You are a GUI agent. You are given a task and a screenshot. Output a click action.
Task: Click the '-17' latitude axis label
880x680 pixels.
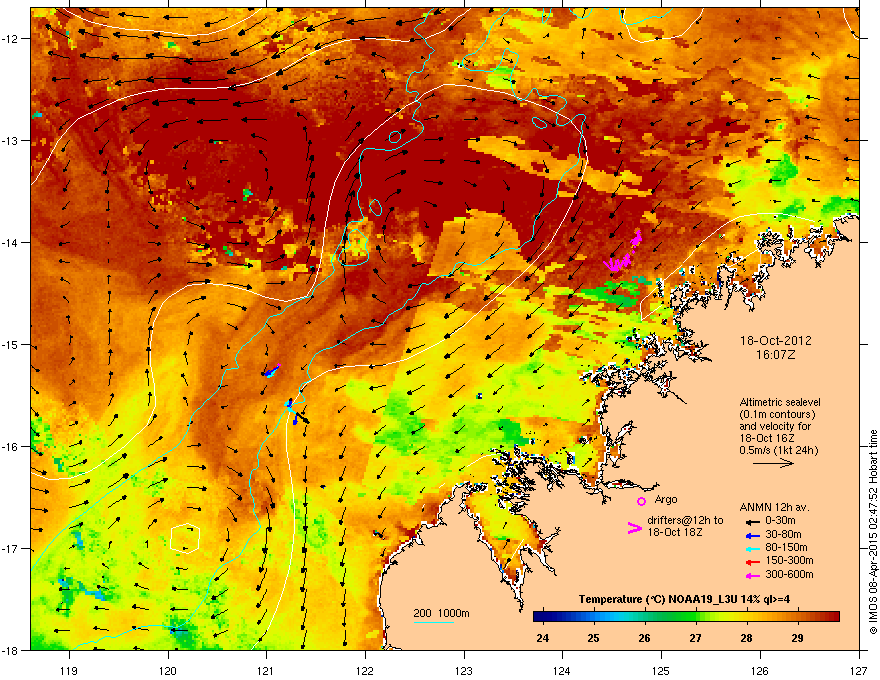[x=9, y=548]
